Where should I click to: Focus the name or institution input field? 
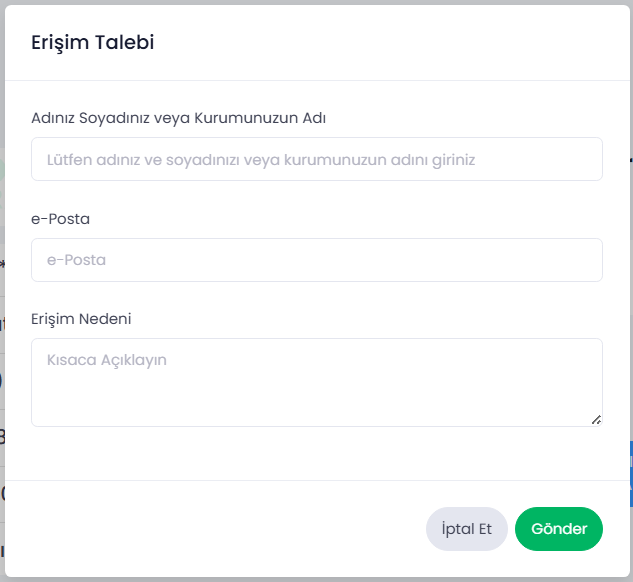click(x=317, y=159)
